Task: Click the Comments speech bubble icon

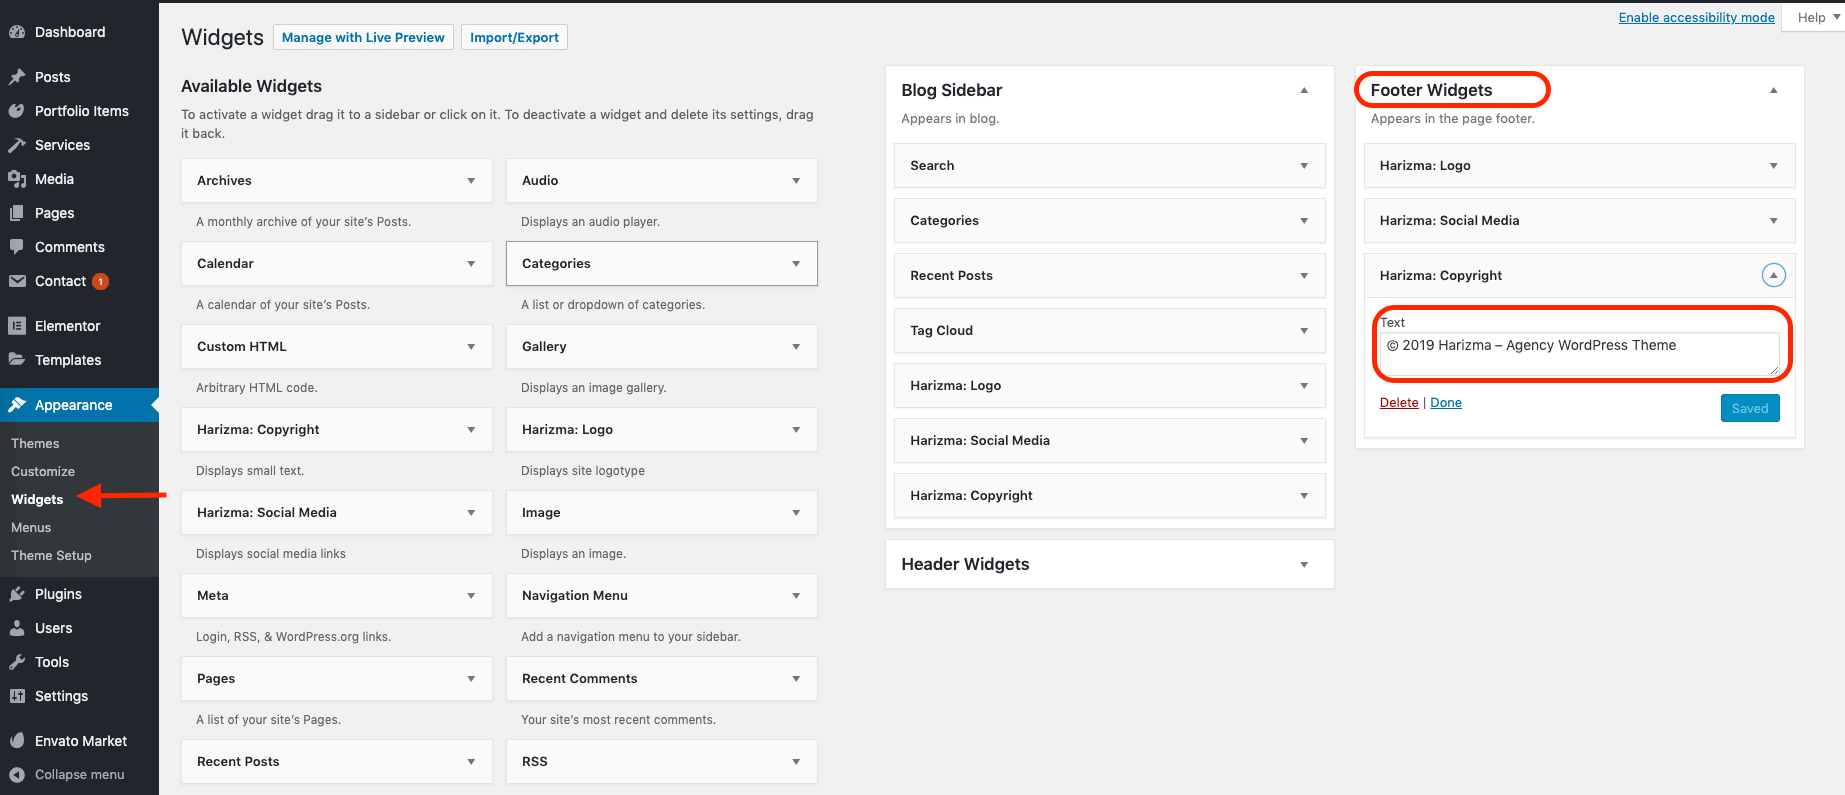Action: coord(17,247)
